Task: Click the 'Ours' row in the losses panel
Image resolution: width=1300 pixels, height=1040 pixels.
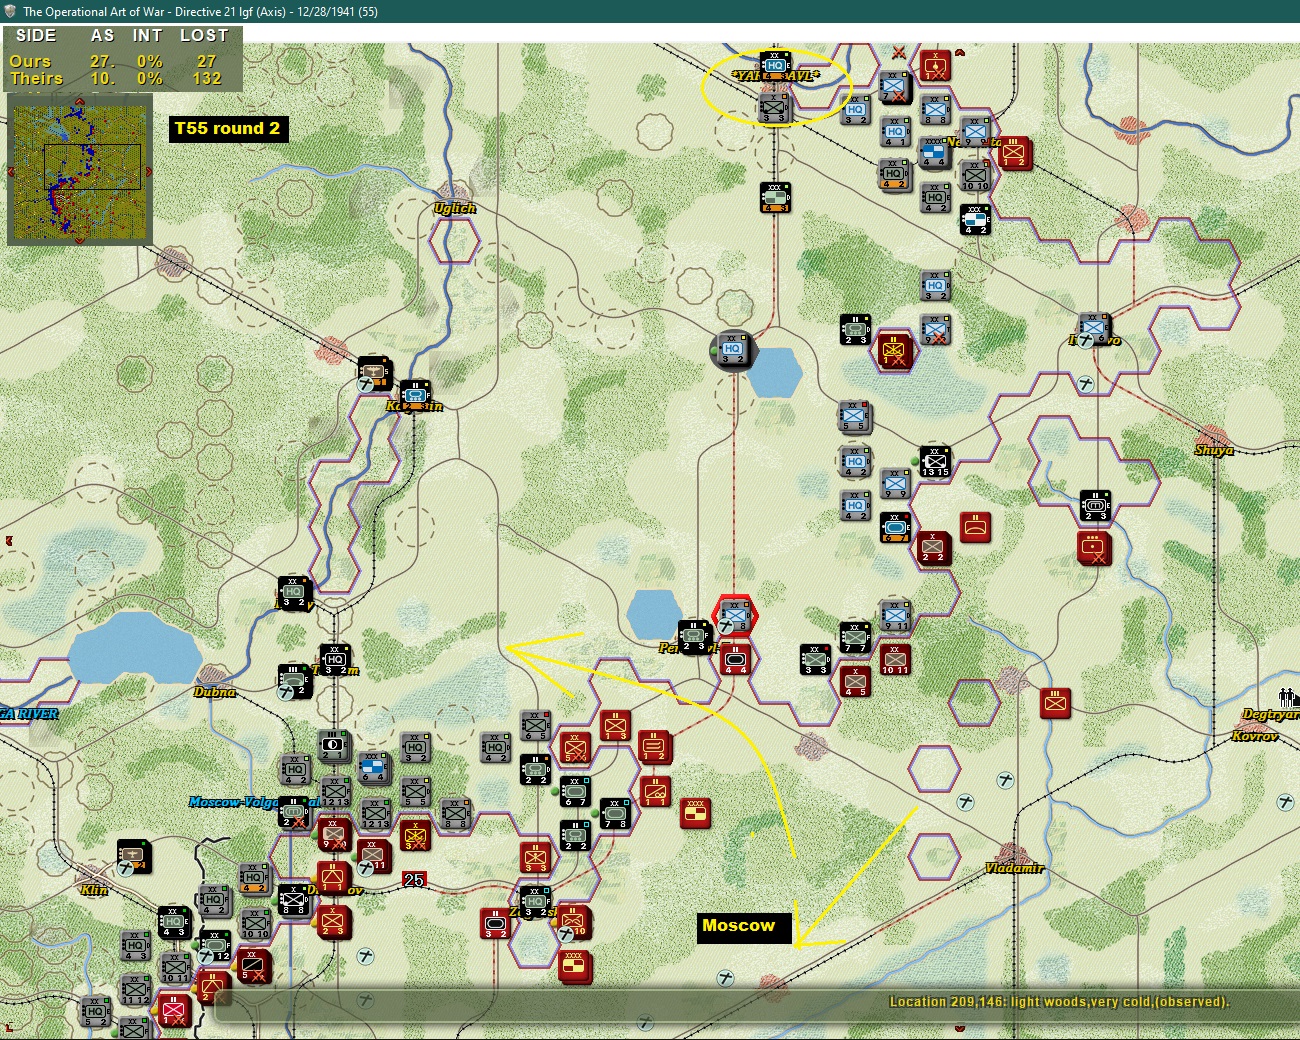Action: pyautogui.click(x=122, y=61)
